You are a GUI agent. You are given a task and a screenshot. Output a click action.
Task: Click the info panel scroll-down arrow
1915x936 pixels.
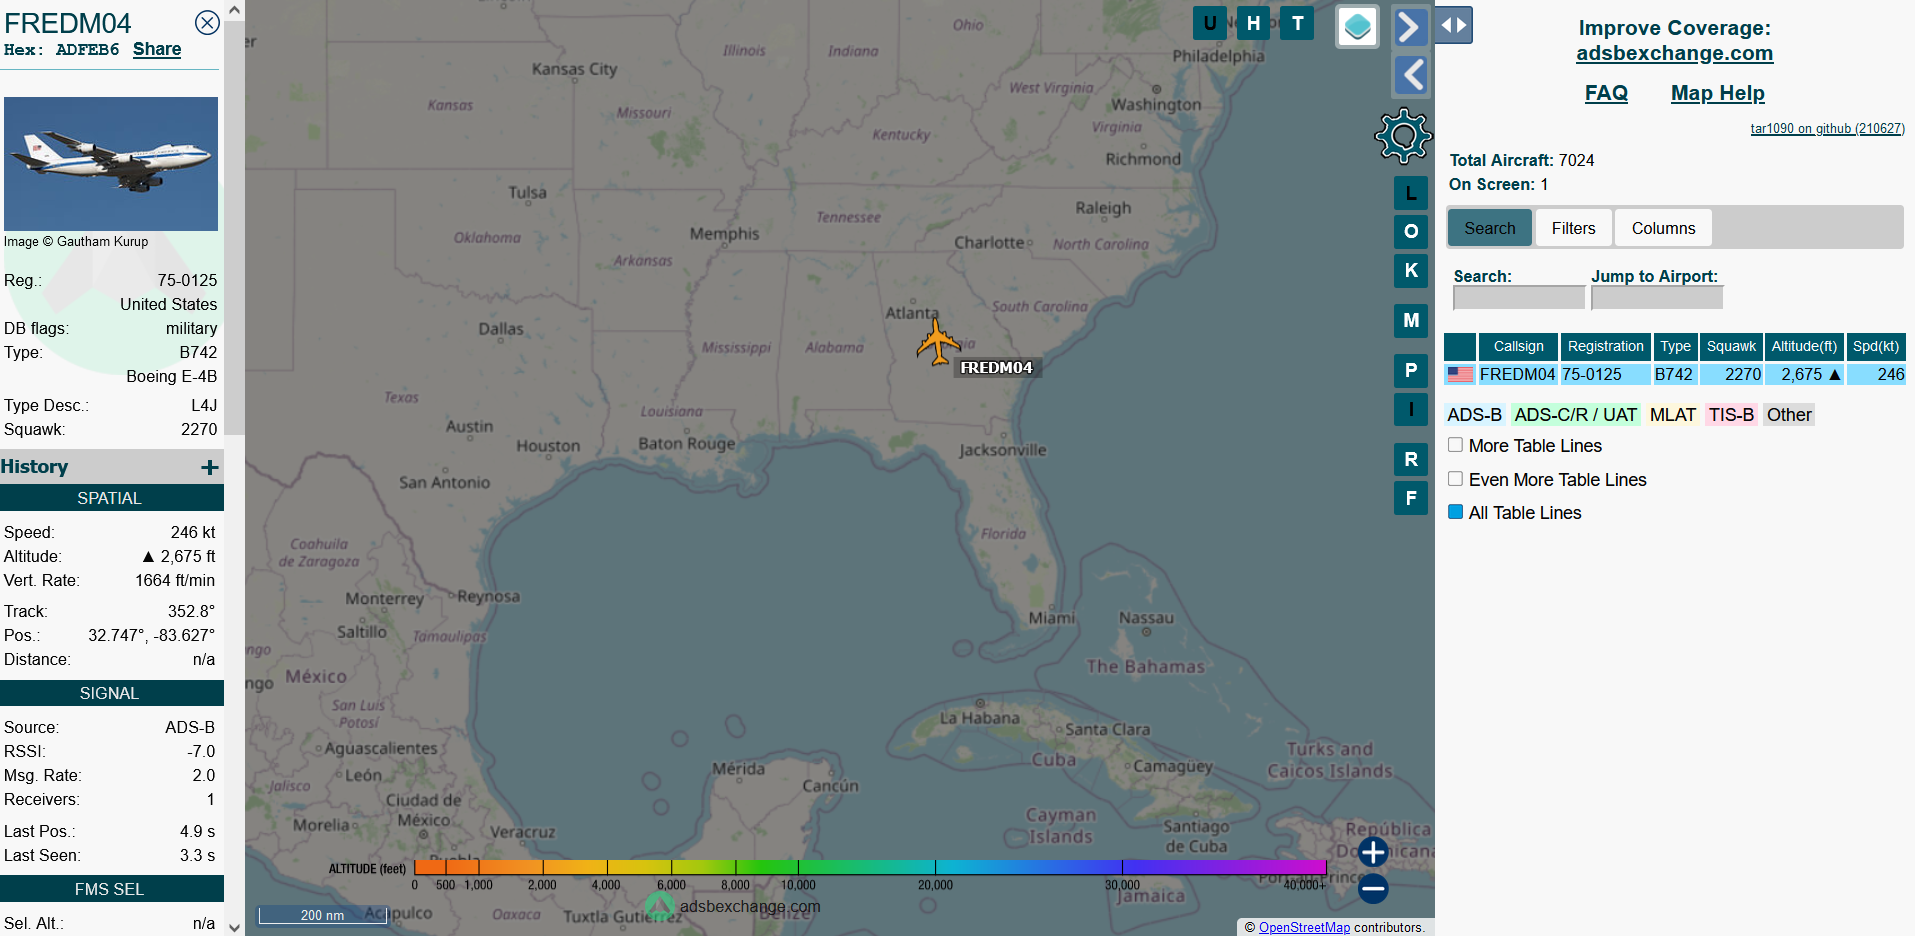234,927
